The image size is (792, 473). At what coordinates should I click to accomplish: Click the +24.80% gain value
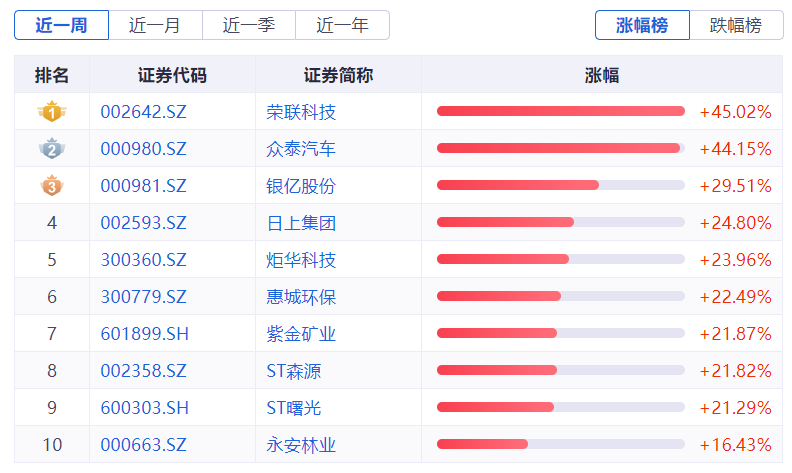tap(735, 223)
